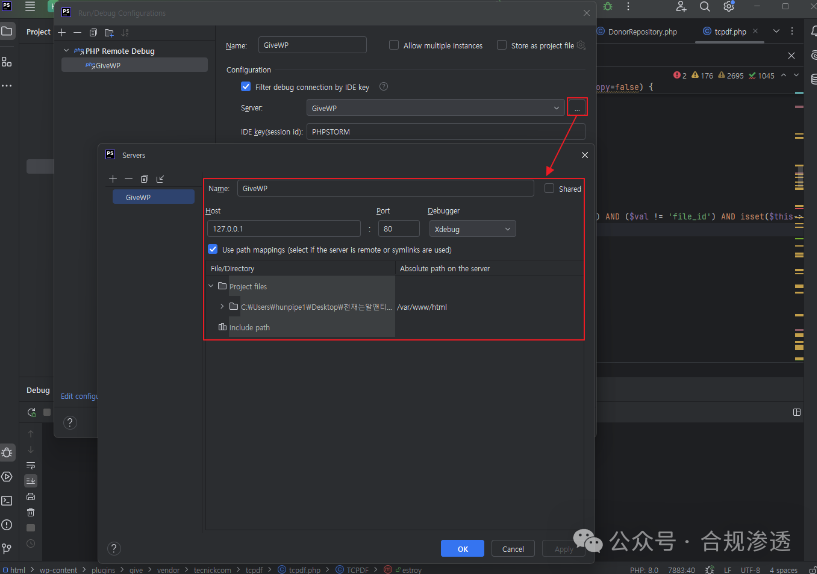817x574 pixels.
Task: Jump to previous highlighted error arrow
Action: coord(783,76)
